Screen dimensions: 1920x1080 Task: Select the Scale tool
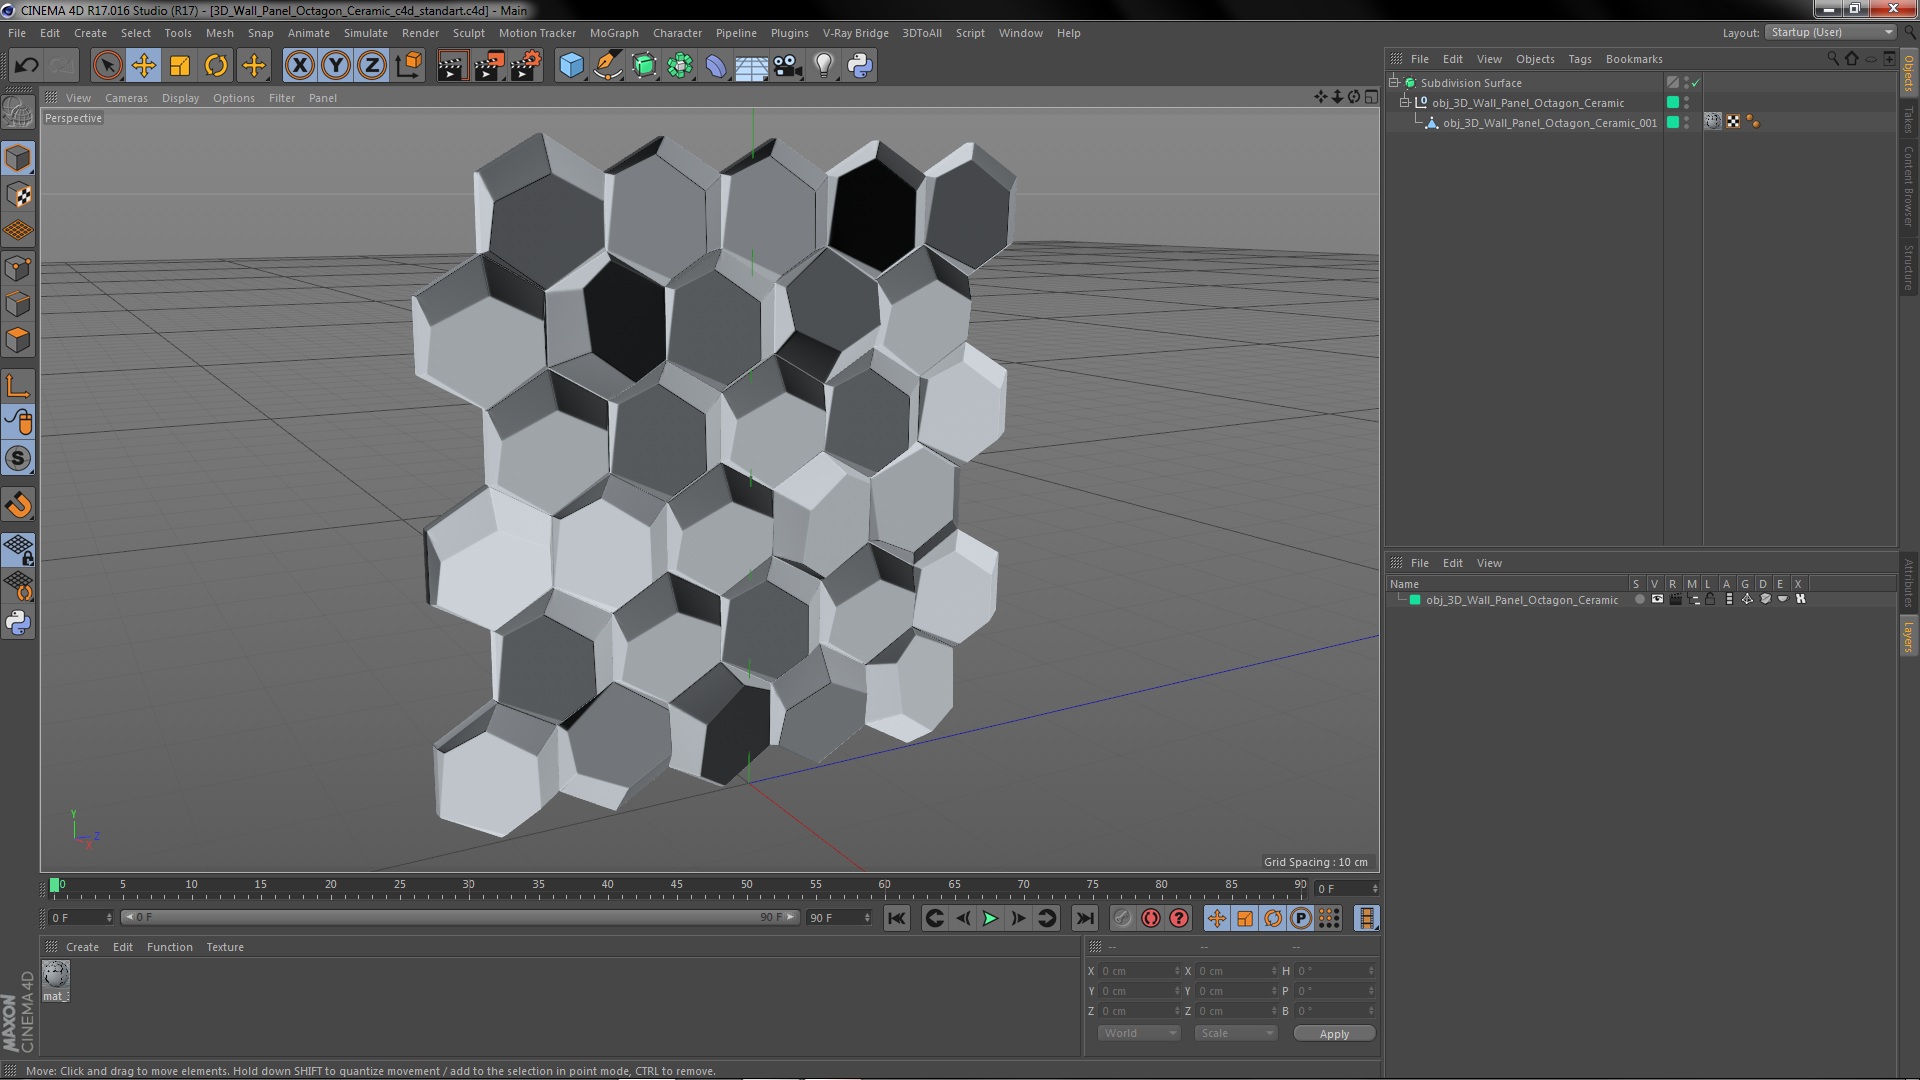pos(180,66)
